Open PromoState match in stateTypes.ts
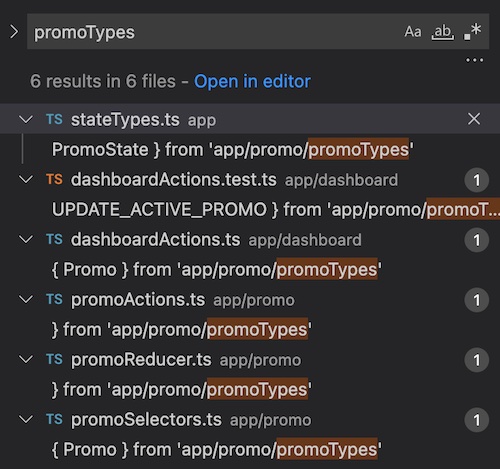Image resolution: width=500 pixels, height=469 pixels. click(x=233, y=149)
